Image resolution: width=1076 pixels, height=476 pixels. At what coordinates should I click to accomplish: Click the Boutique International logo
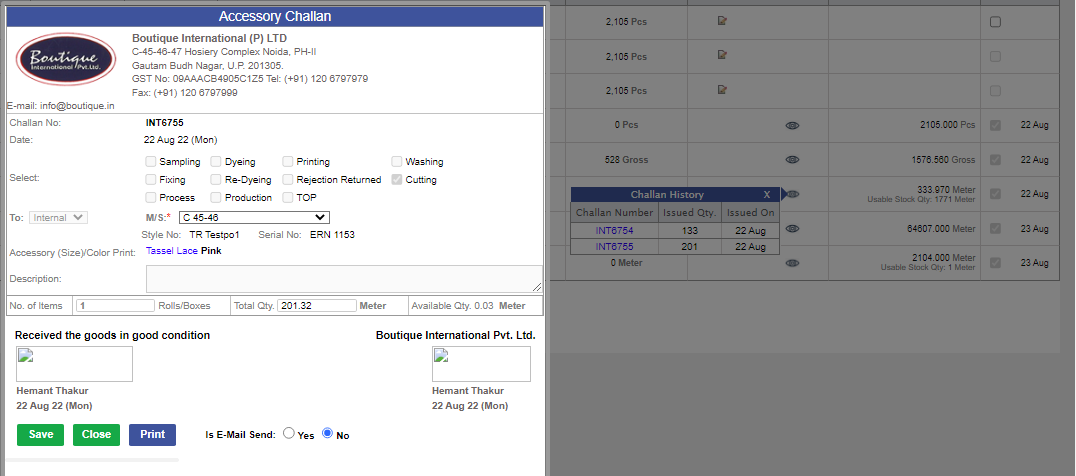click(66, 59)
